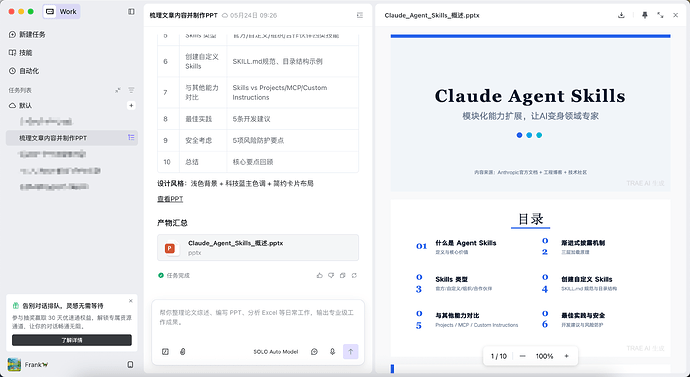Screen dimensions: 690x377
Task: Click the 1 / 10 page indicator
Action: [x=499, y=356]
